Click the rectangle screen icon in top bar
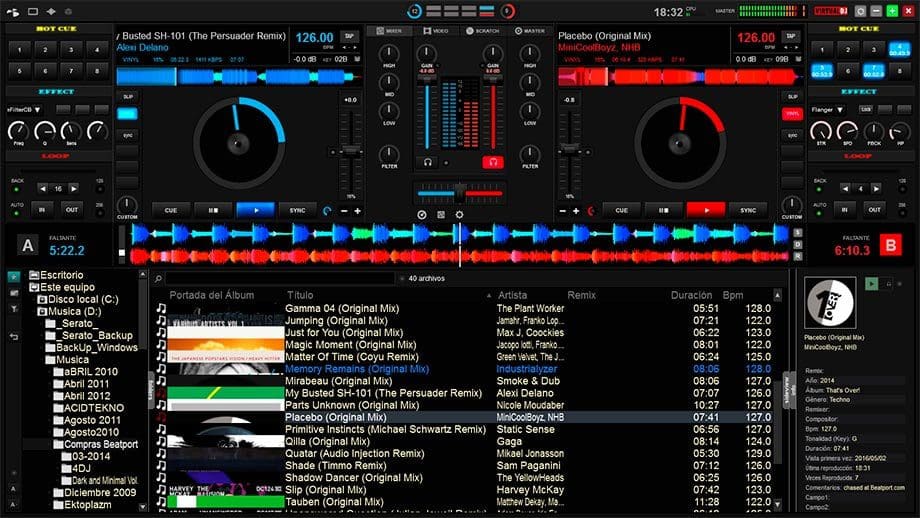Screen dimensions: 920x518 click(x=33, y=11)
